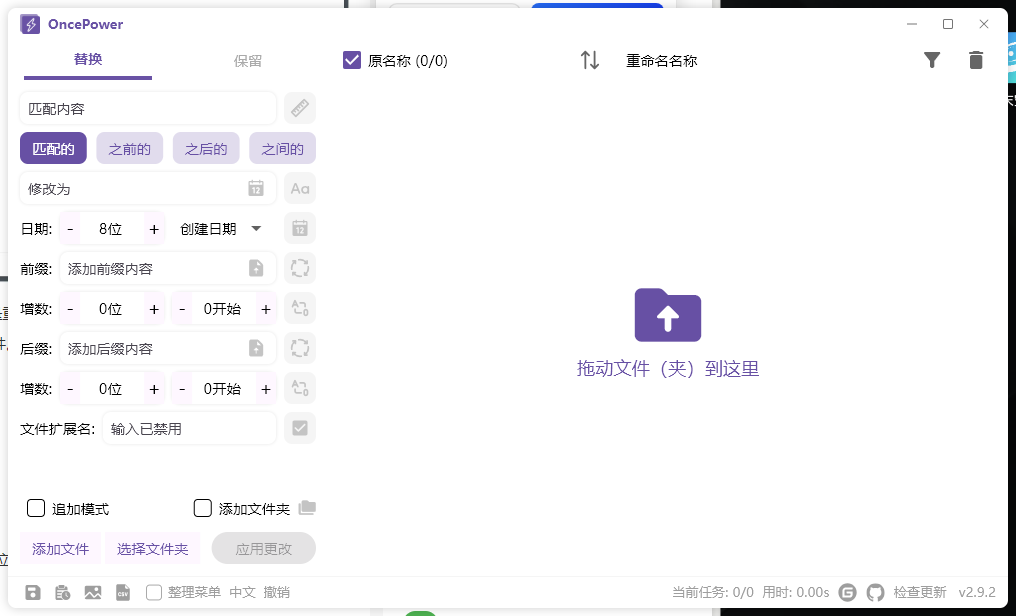Select the loop icon beside the 前缀 field

tap(299, 268)
